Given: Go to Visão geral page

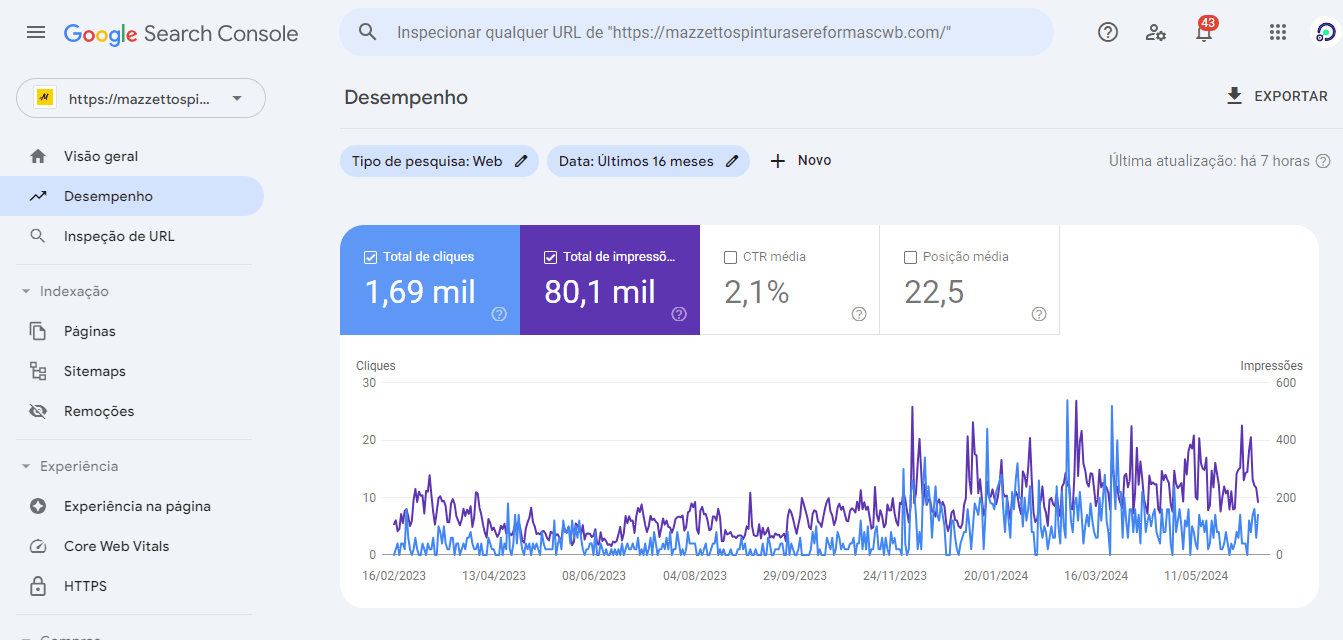Looking at the screenshot, I should pos(101,156).
